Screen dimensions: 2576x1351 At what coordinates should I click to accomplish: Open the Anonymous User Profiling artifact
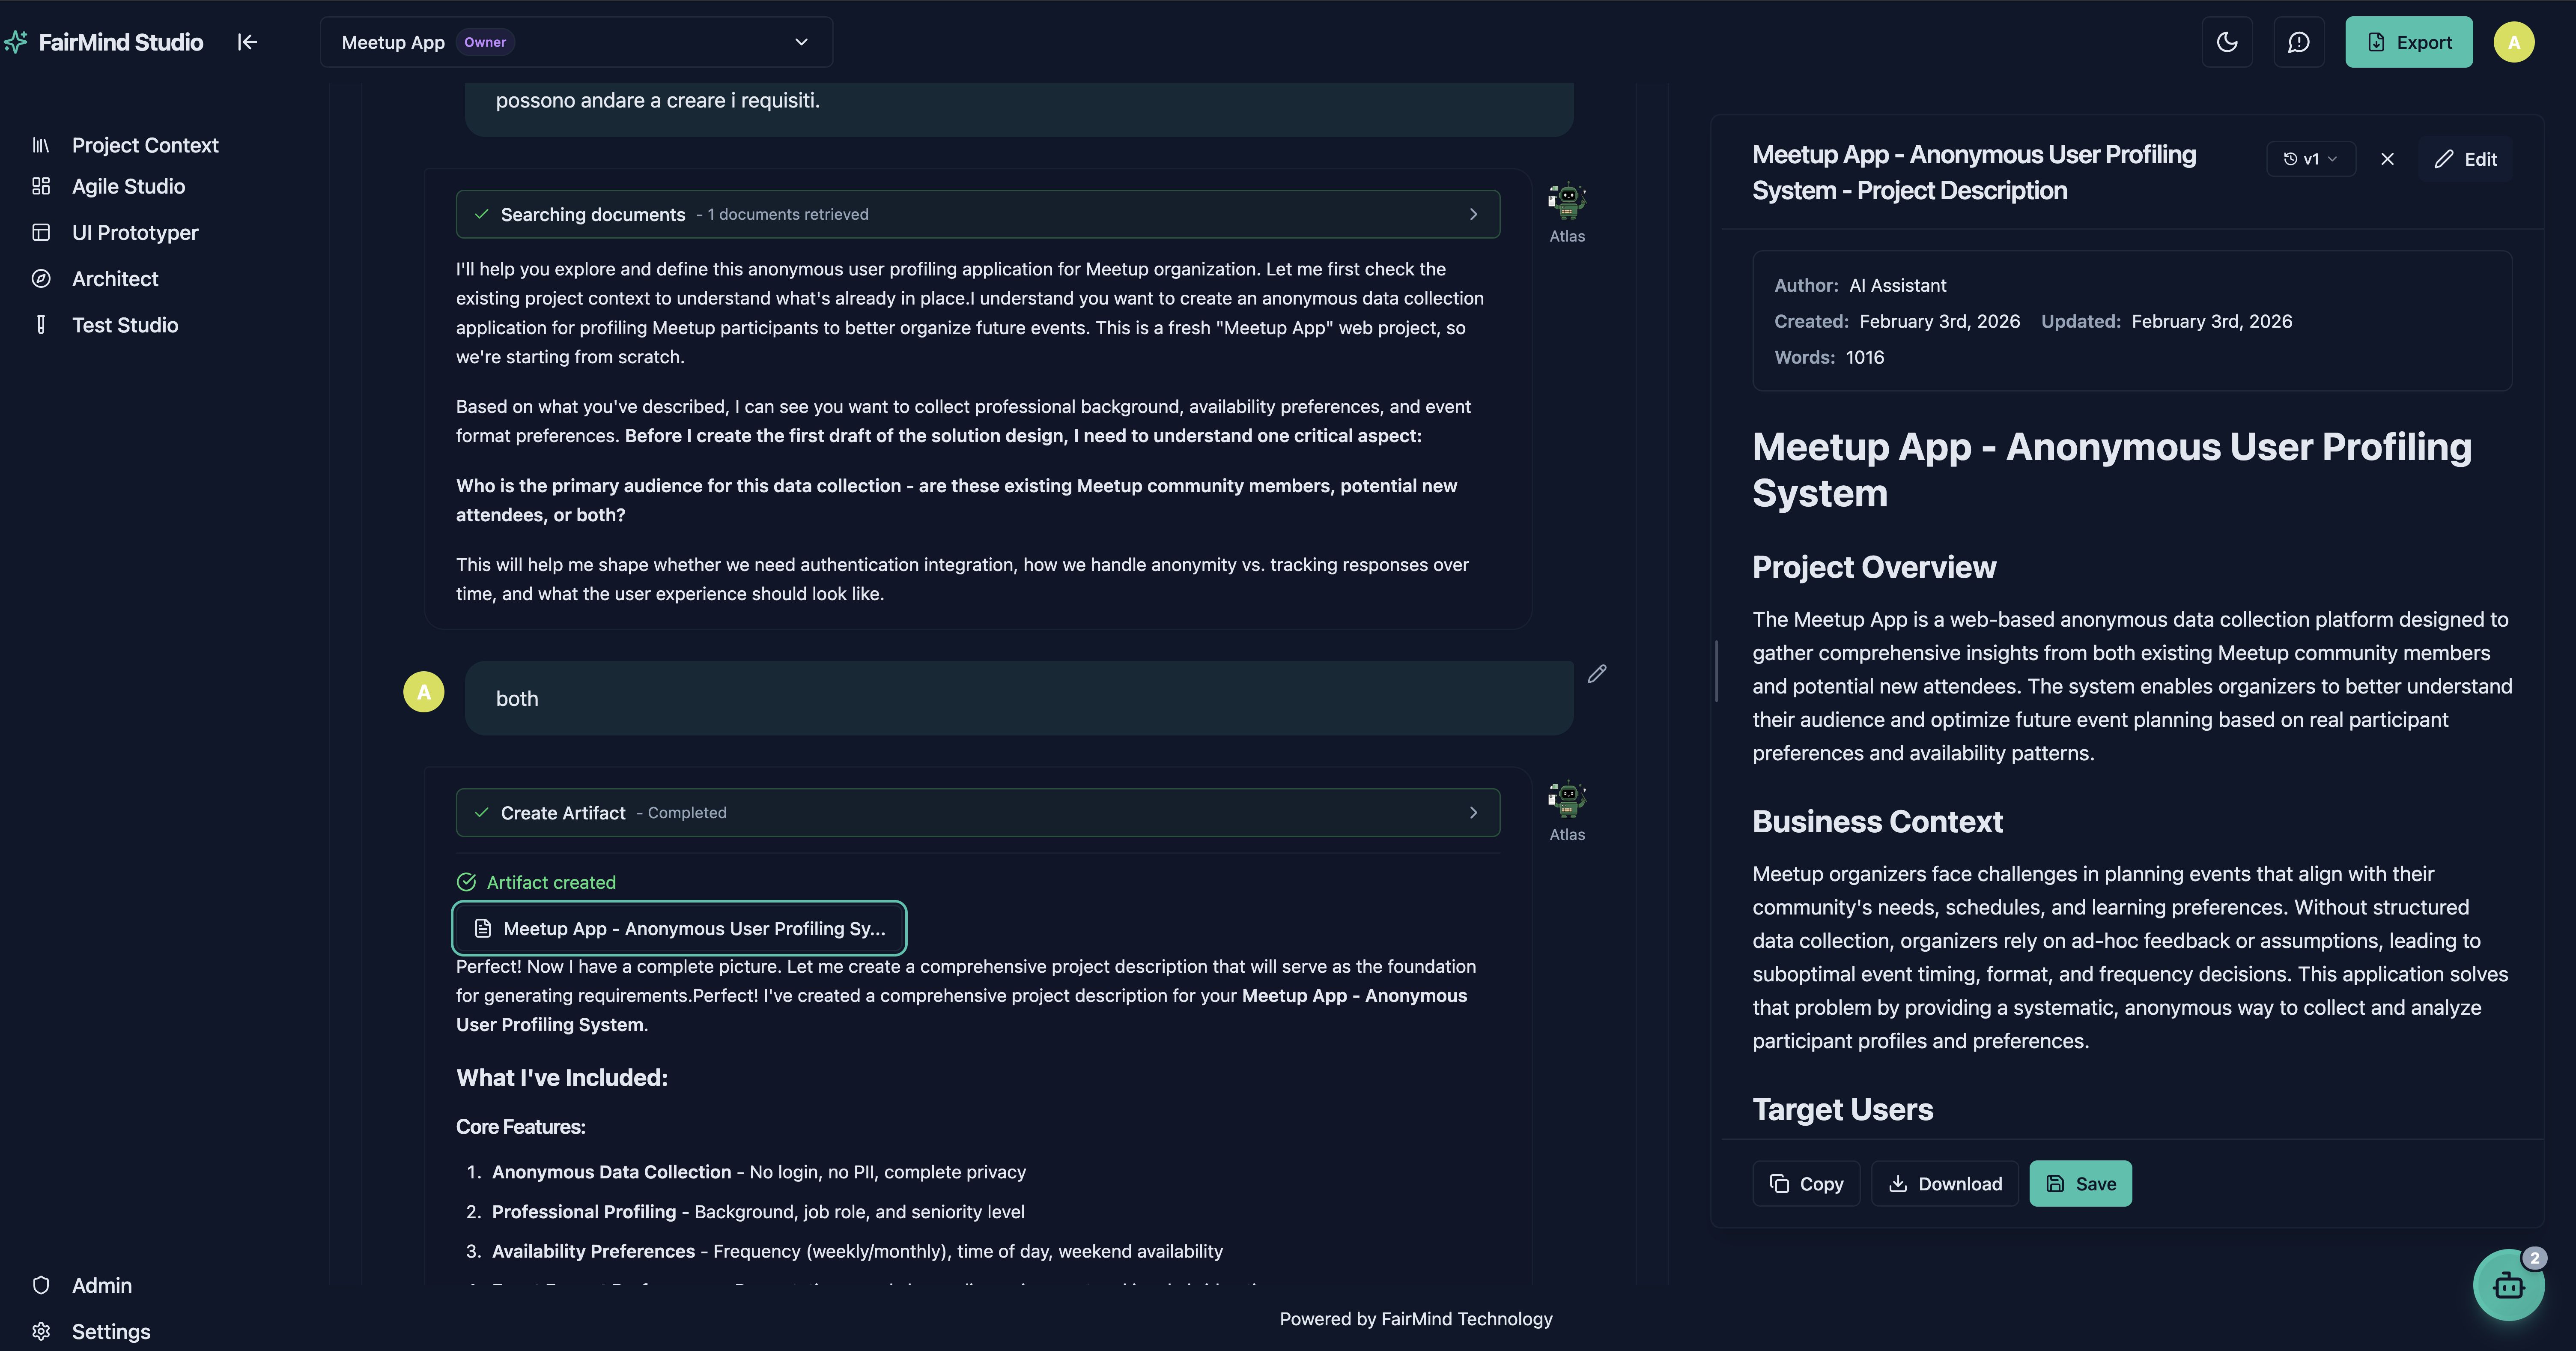(x=680, y=928)
